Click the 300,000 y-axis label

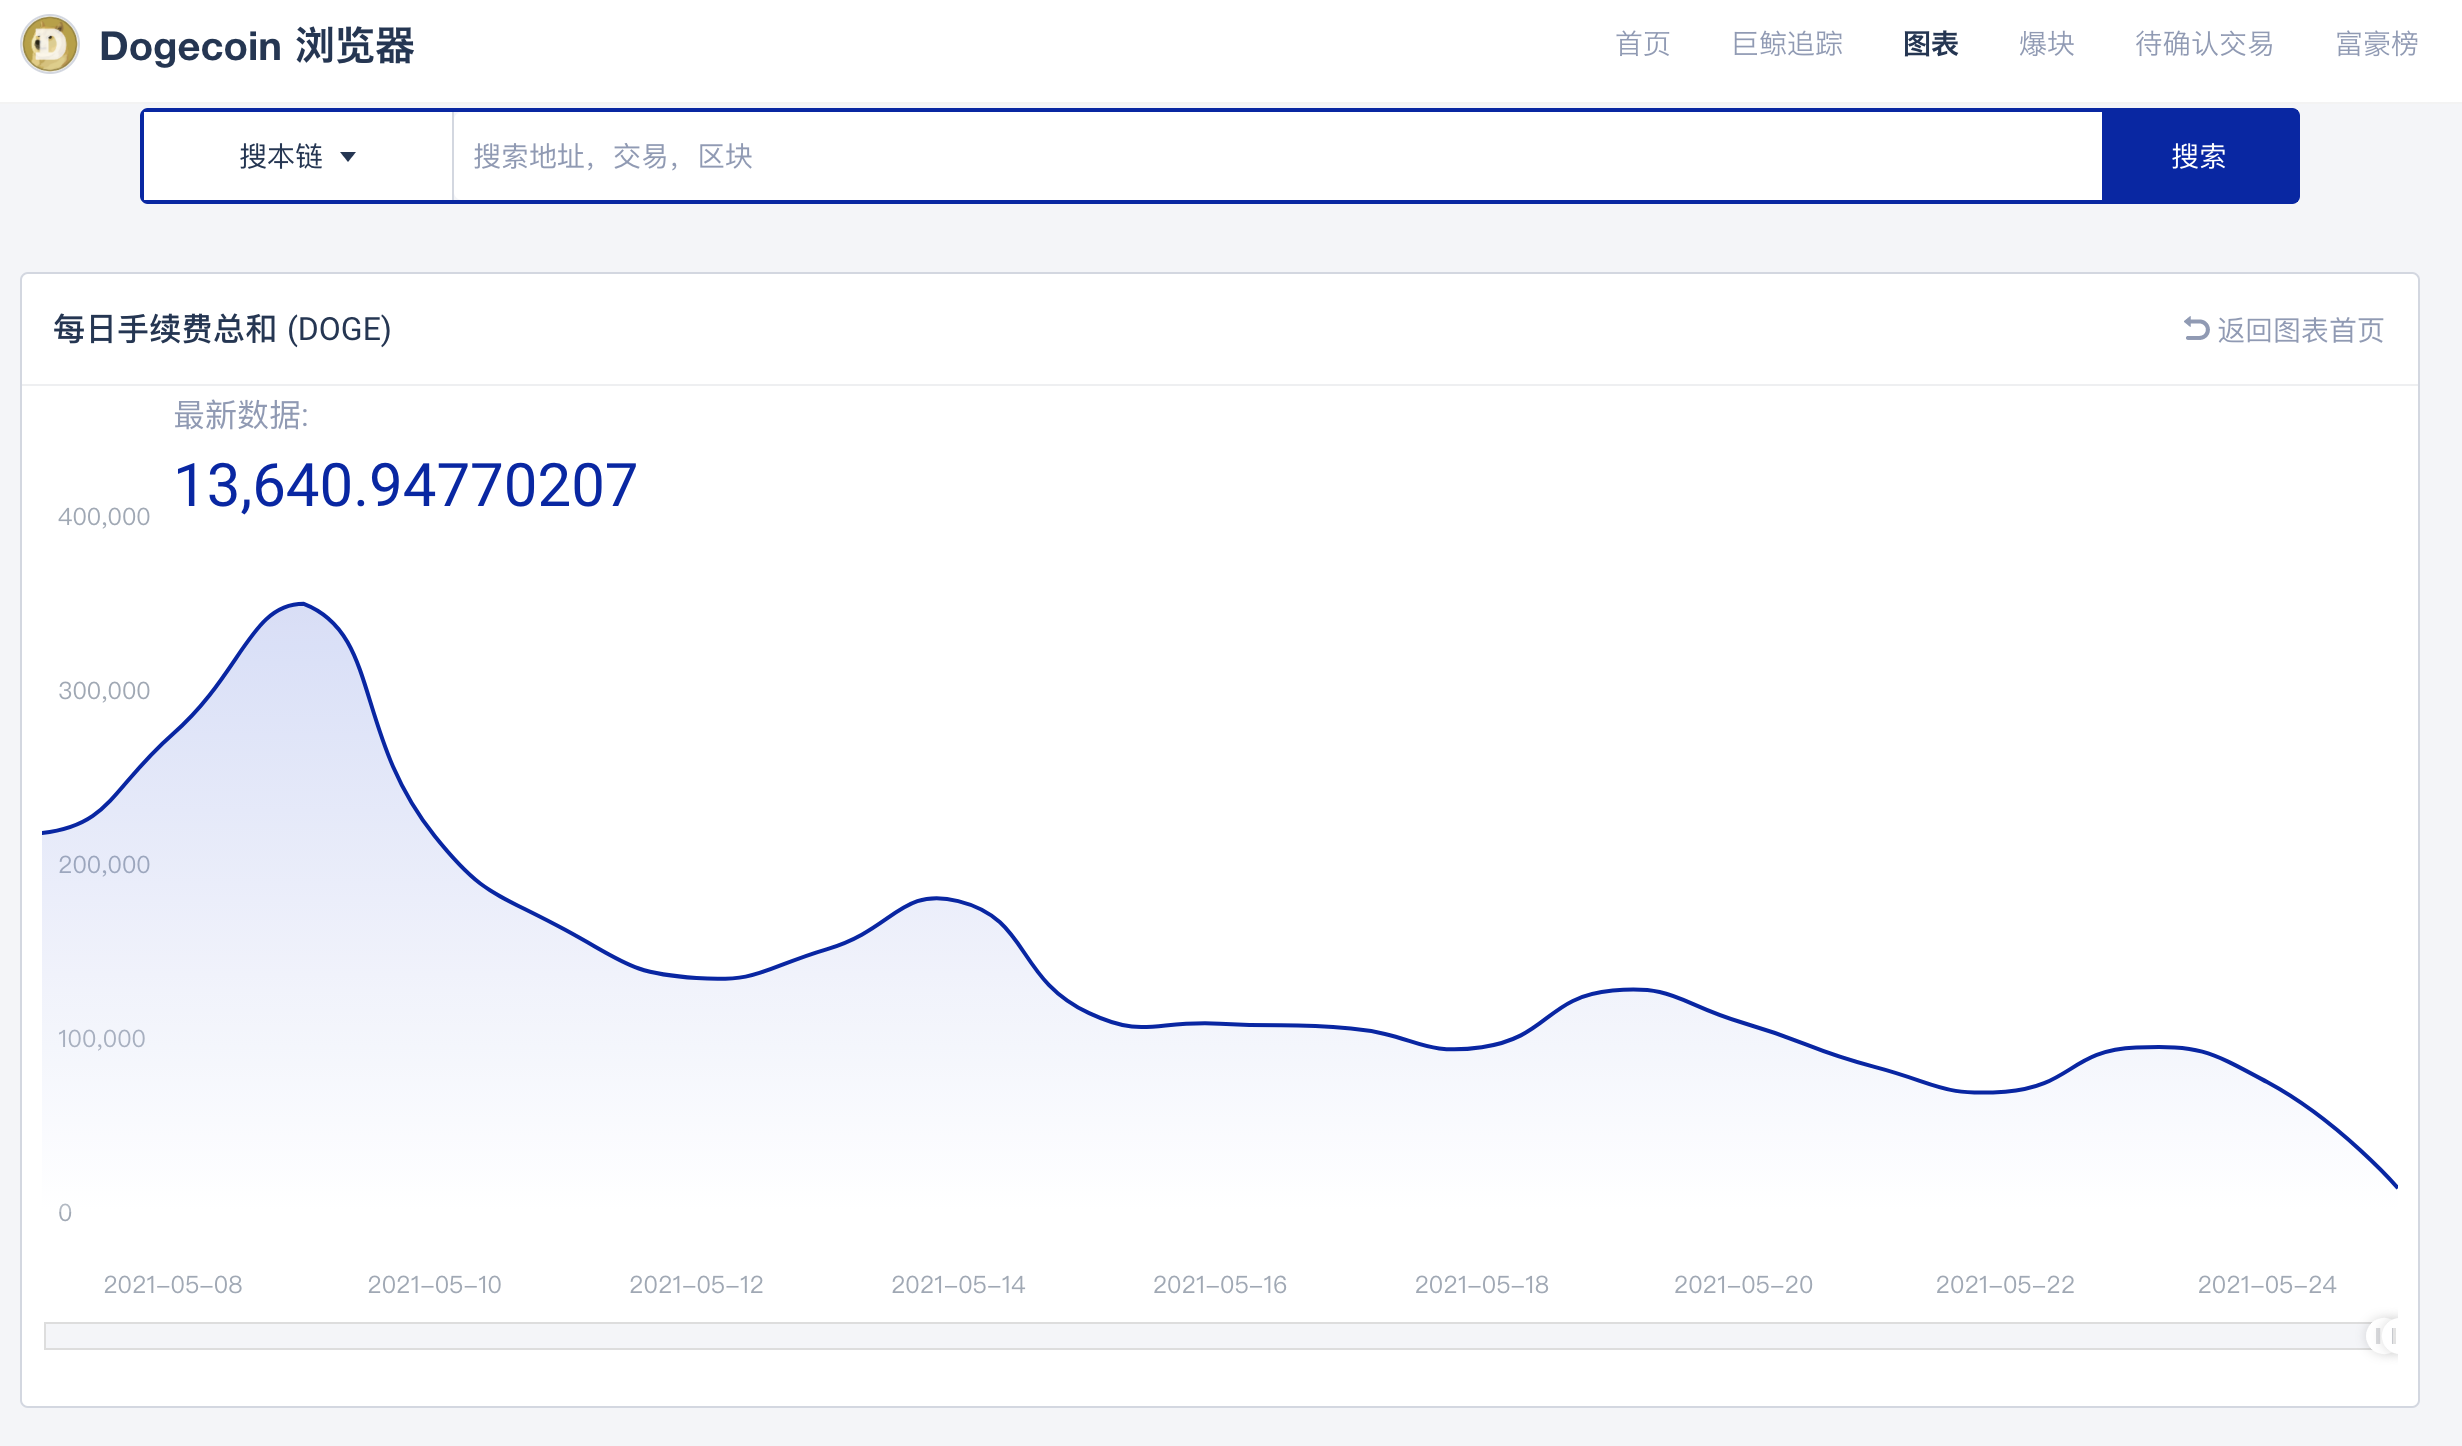pyautogui.click(x=104, y=691)
